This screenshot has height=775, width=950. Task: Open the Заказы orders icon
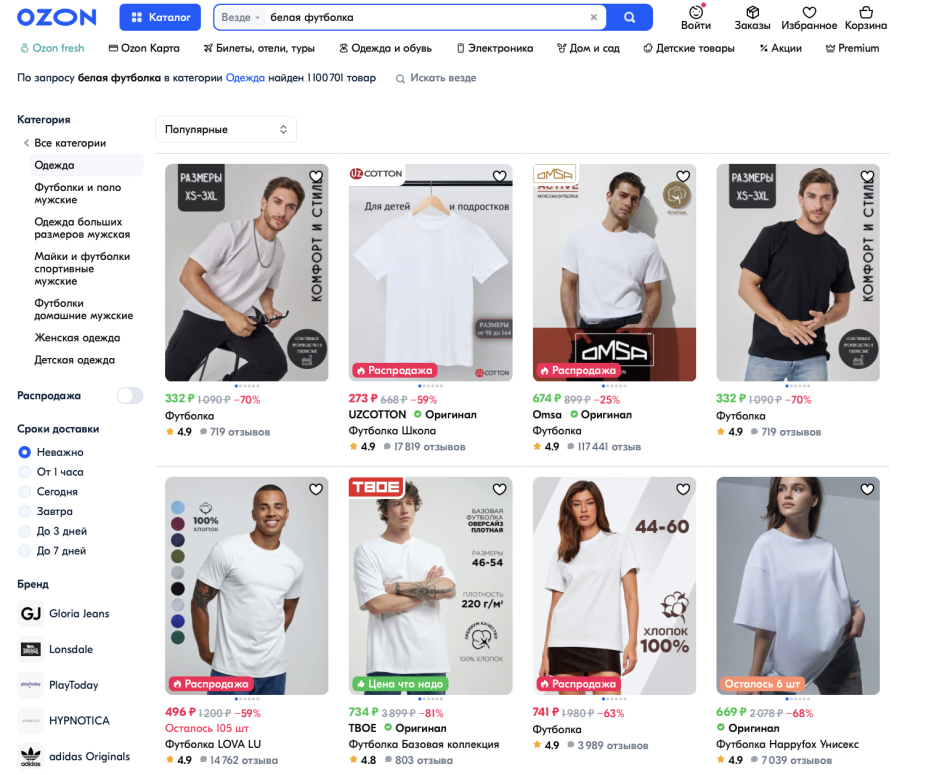[752, 18]
